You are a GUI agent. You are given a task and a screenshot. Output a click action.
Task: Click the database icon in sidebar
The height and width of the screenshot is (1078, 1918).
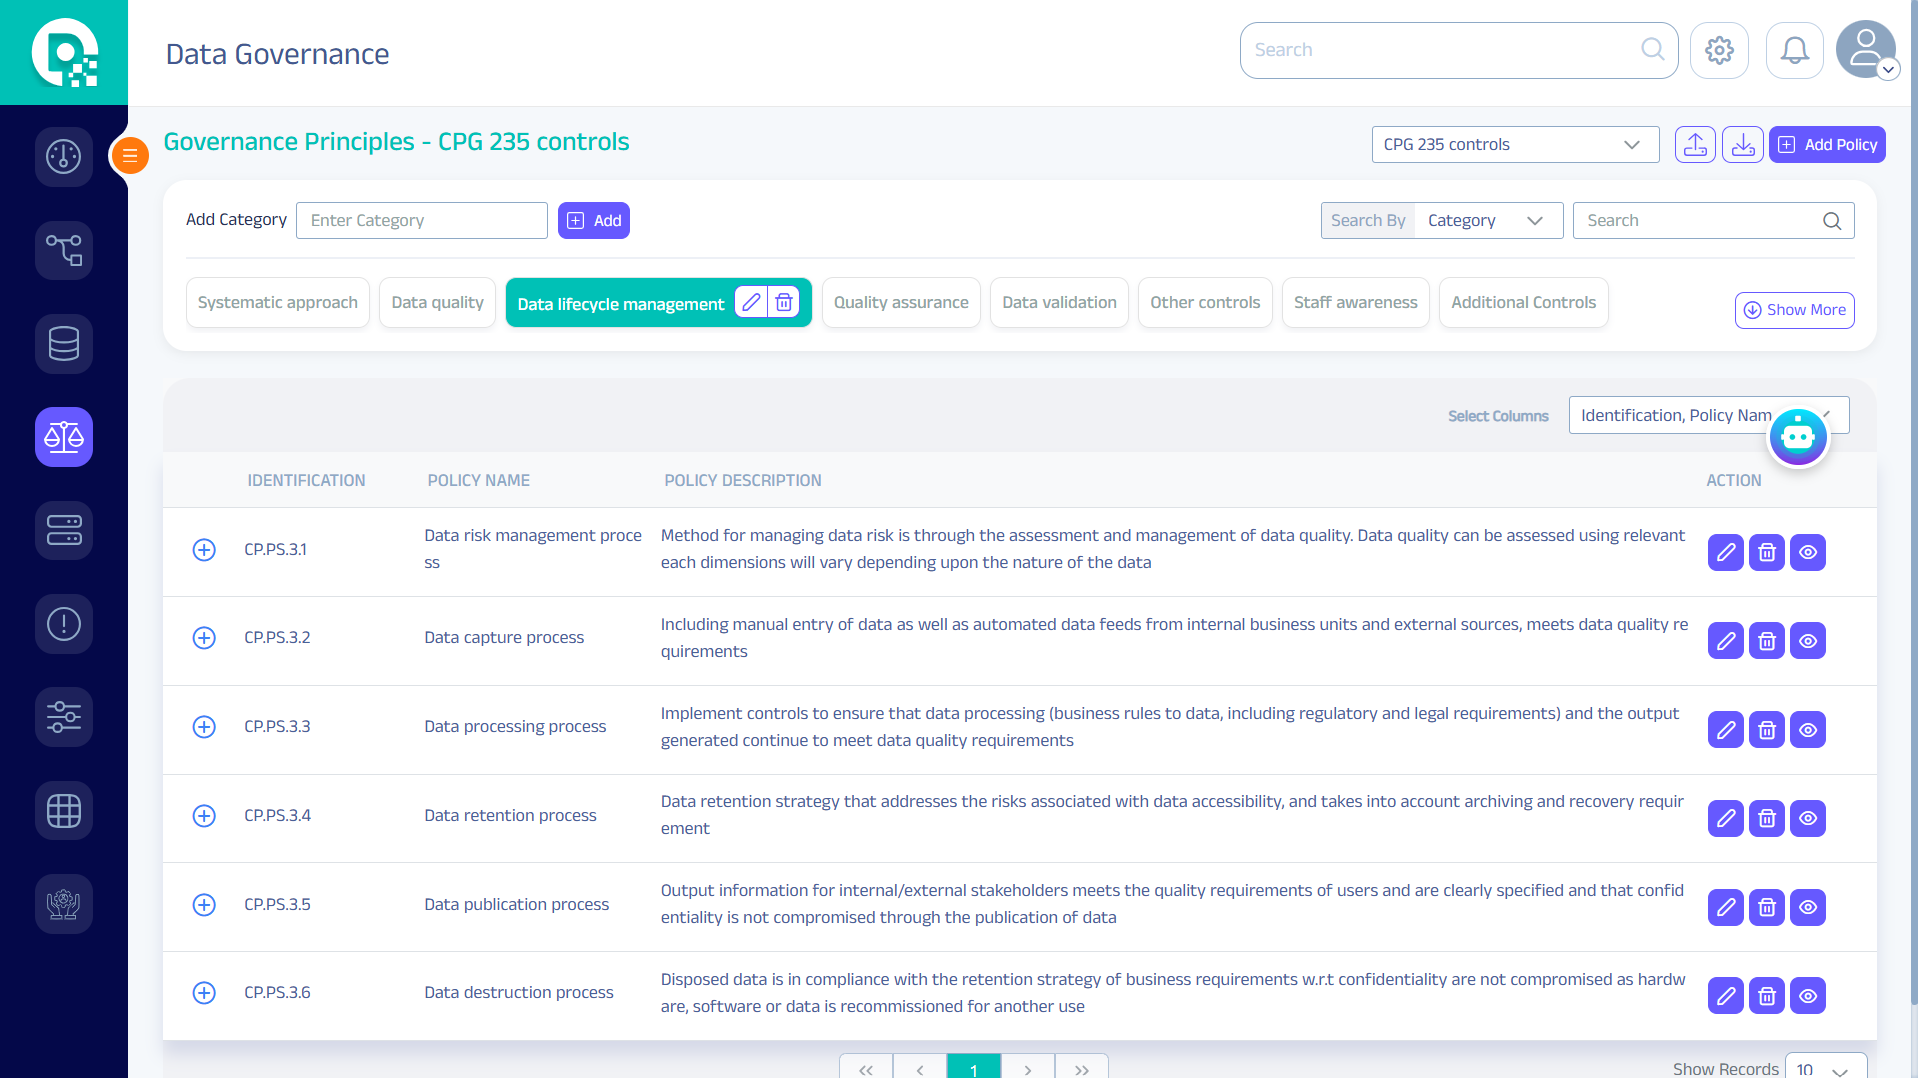[64, 344]
